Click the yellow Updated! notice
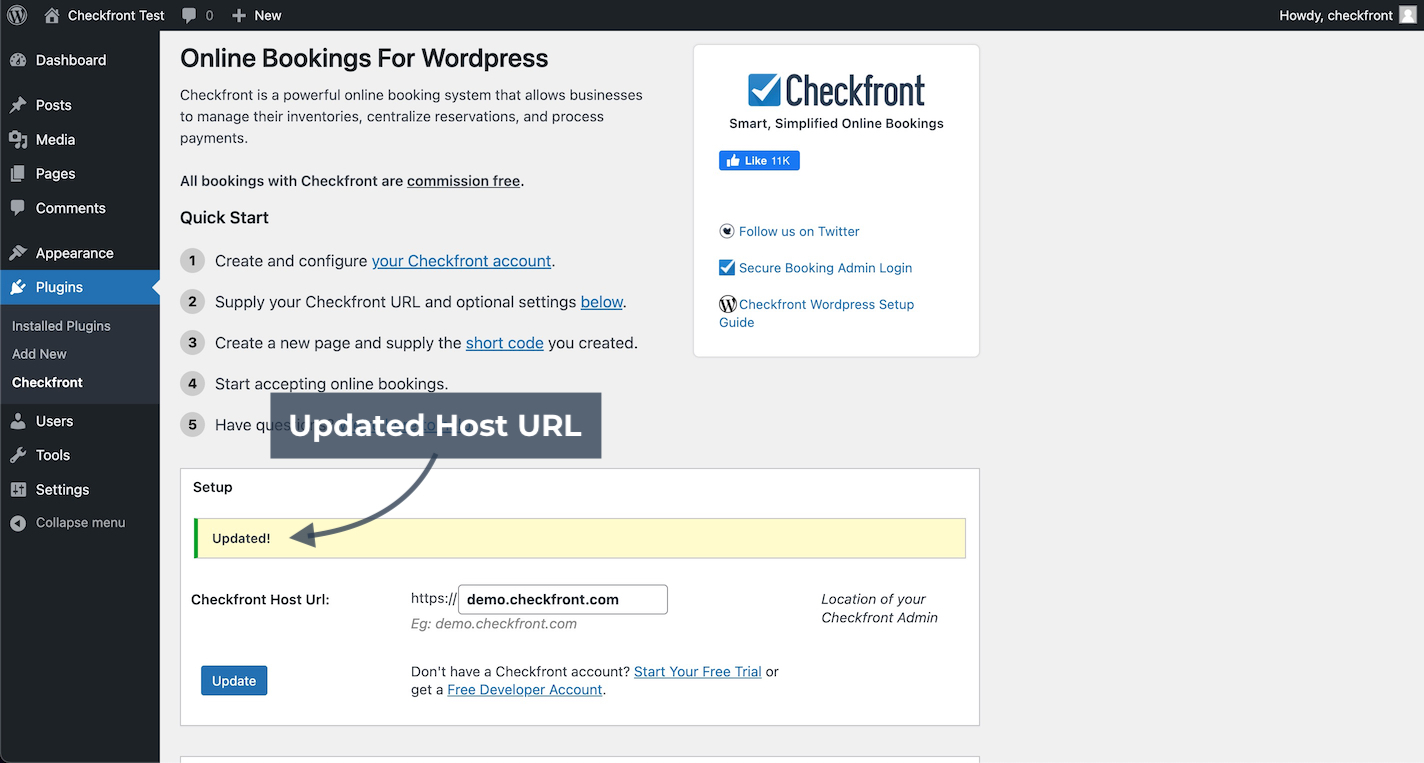Screen dimensions: 1424x763 (x=580, y=538)
